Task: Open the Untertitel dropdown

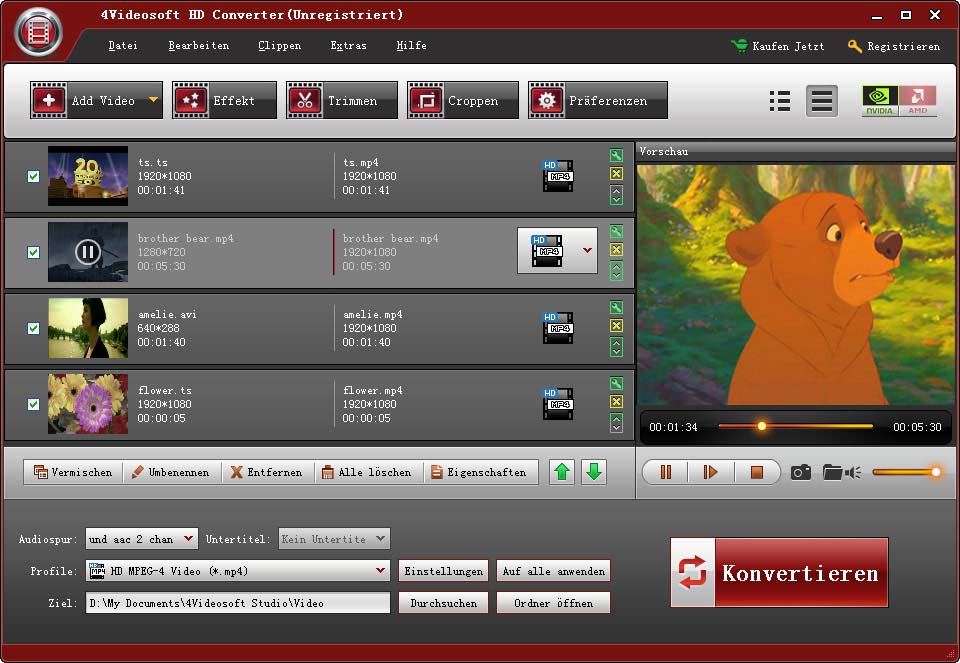Action: coord(381,539)
